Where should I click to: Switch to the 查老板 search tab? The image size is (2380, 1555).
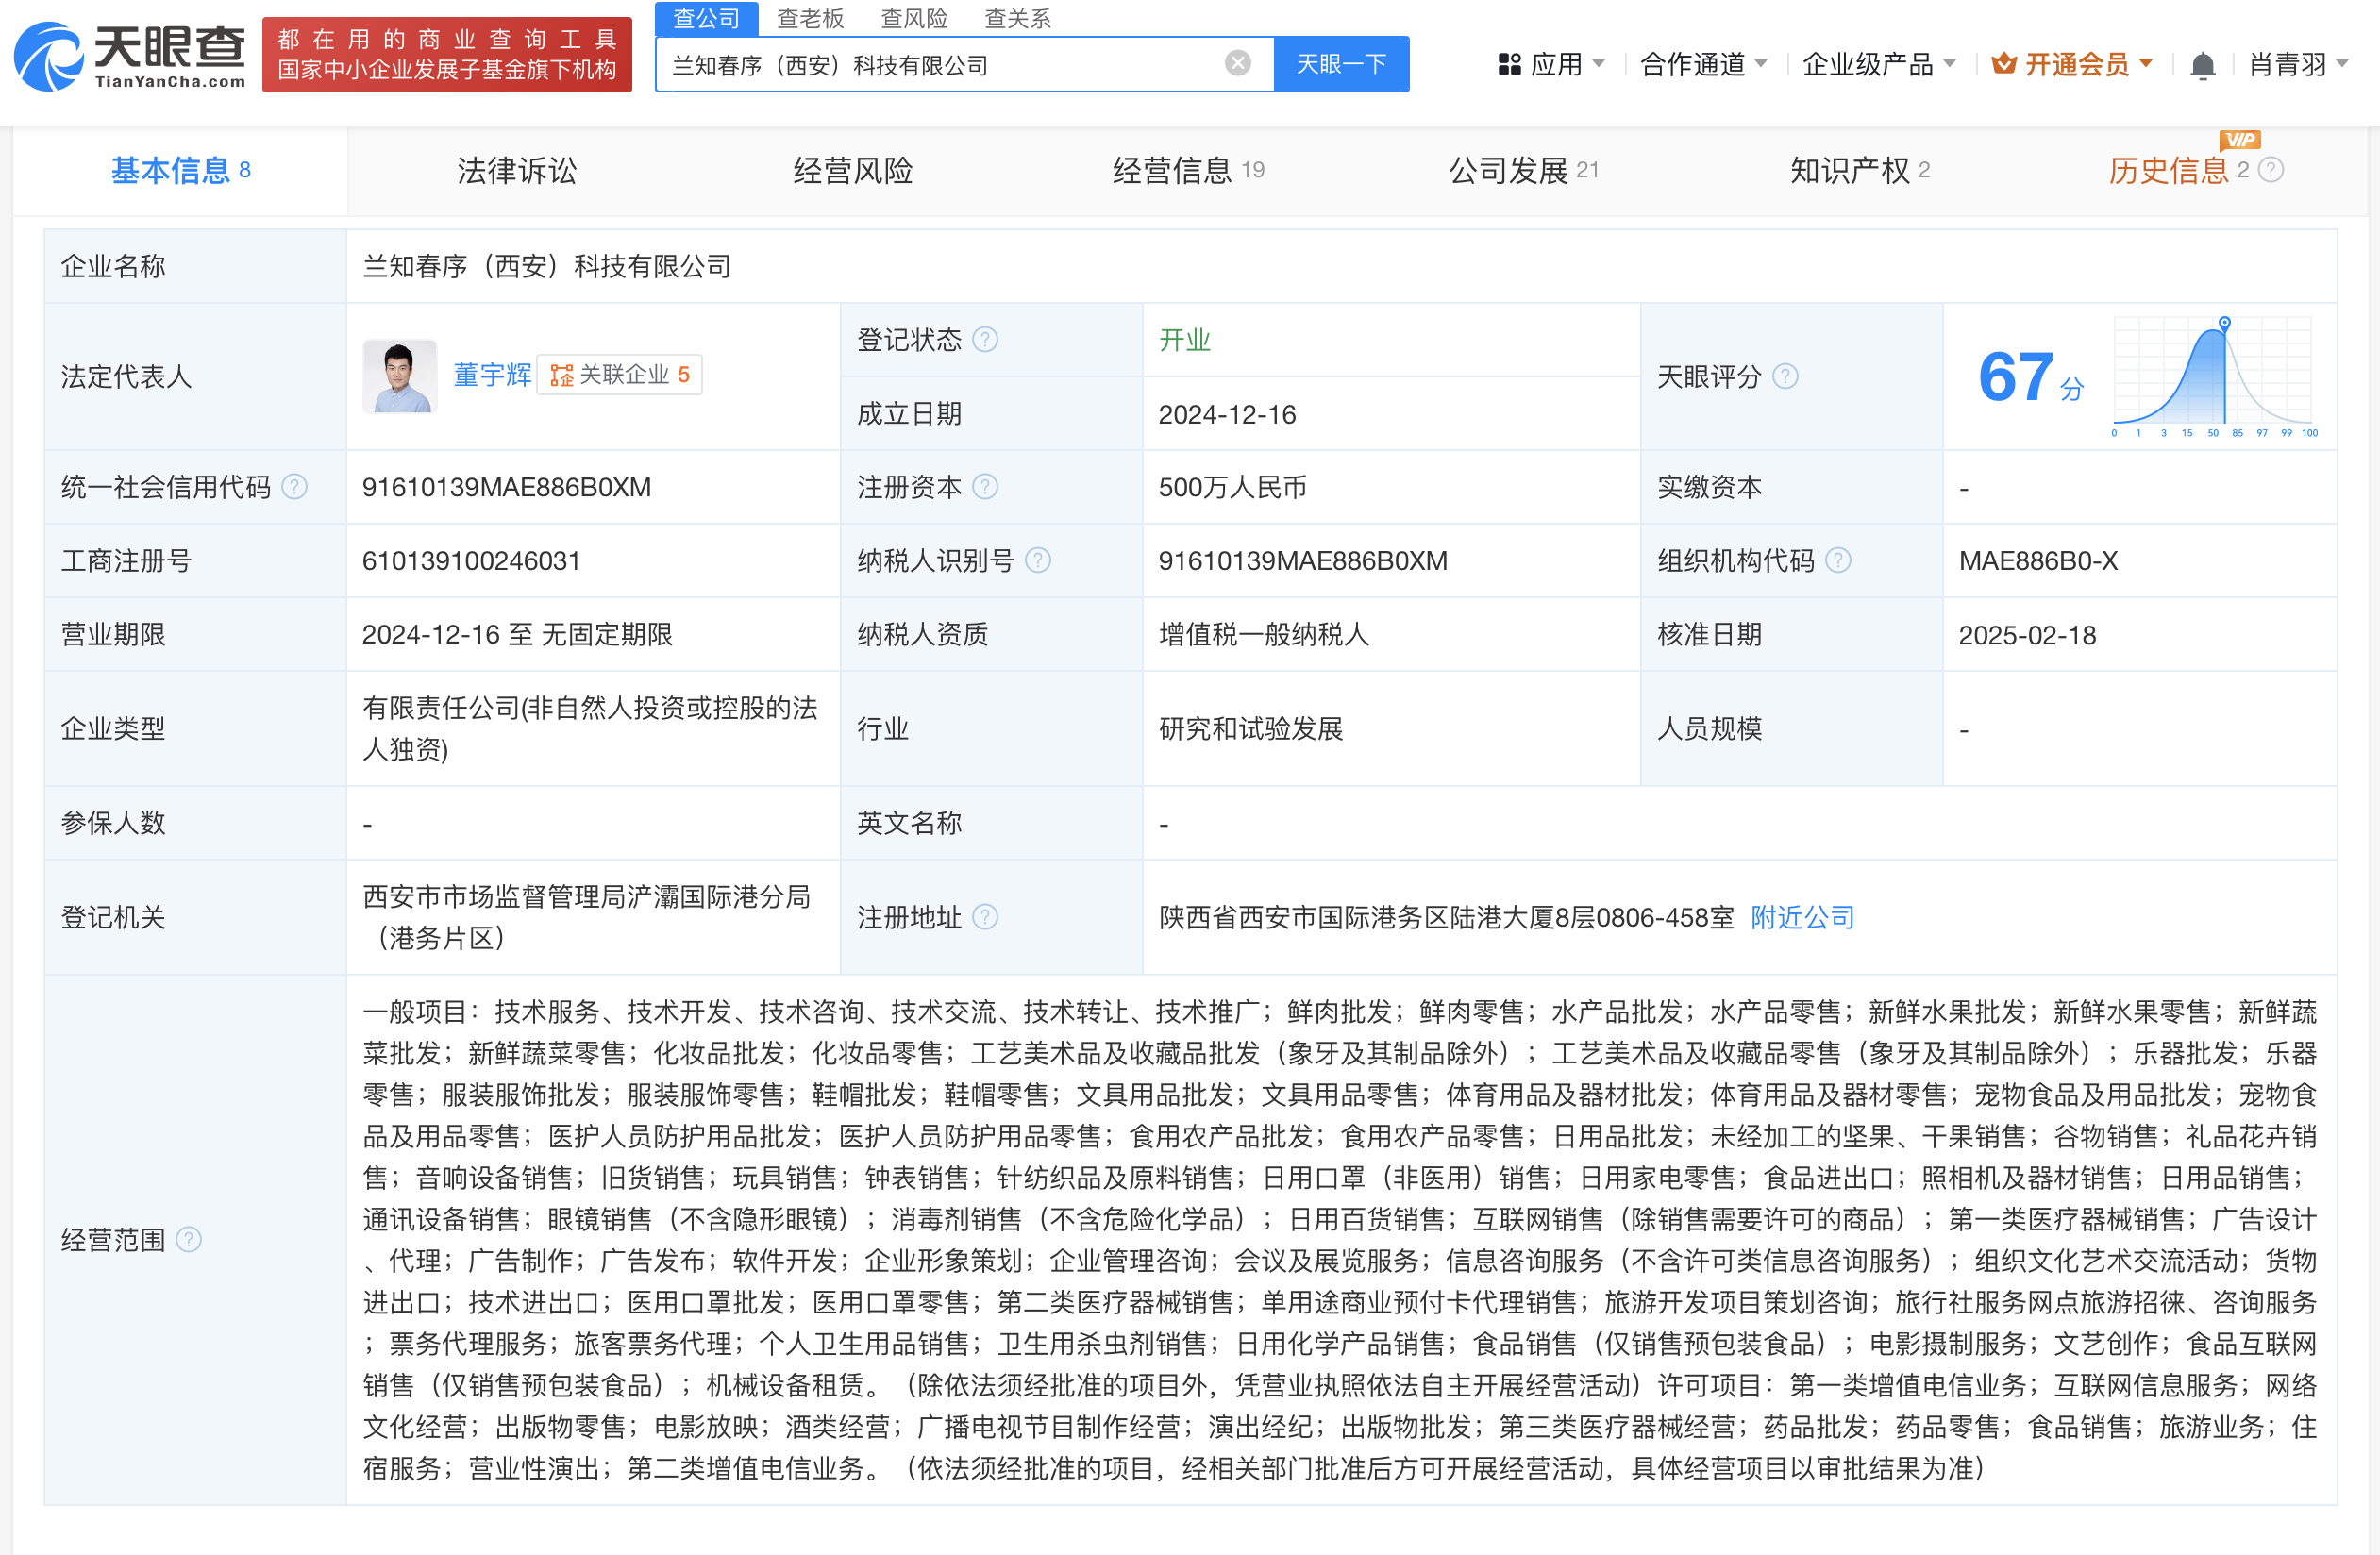click(x=810, y=18)
